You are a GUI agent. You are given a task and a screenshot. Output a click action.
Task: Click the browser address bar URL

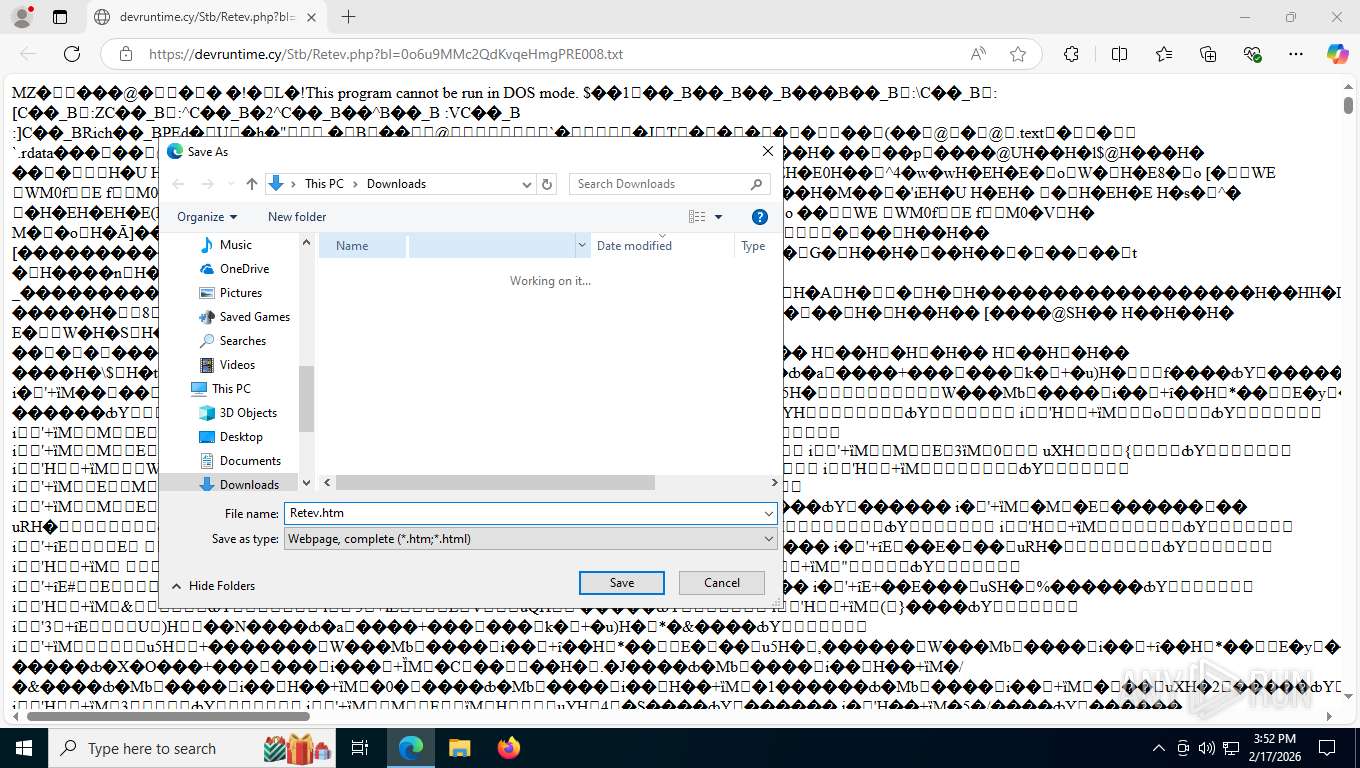click(x=386, y=54)
